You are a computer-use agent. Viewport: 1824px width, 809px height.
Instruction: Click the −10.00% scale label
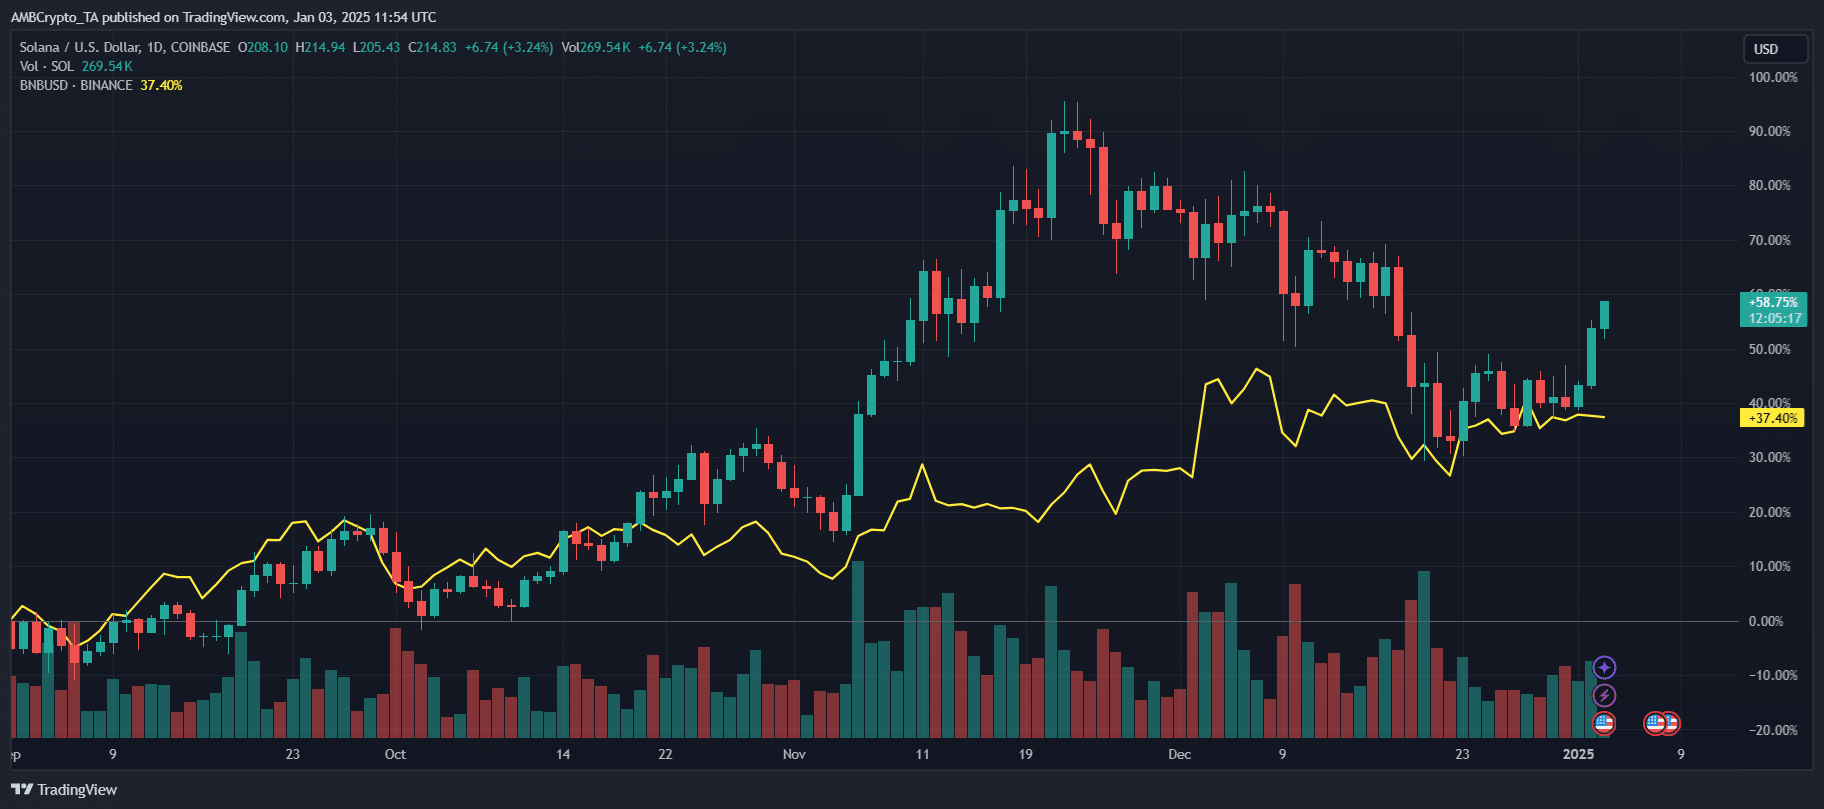(1772, 675)
